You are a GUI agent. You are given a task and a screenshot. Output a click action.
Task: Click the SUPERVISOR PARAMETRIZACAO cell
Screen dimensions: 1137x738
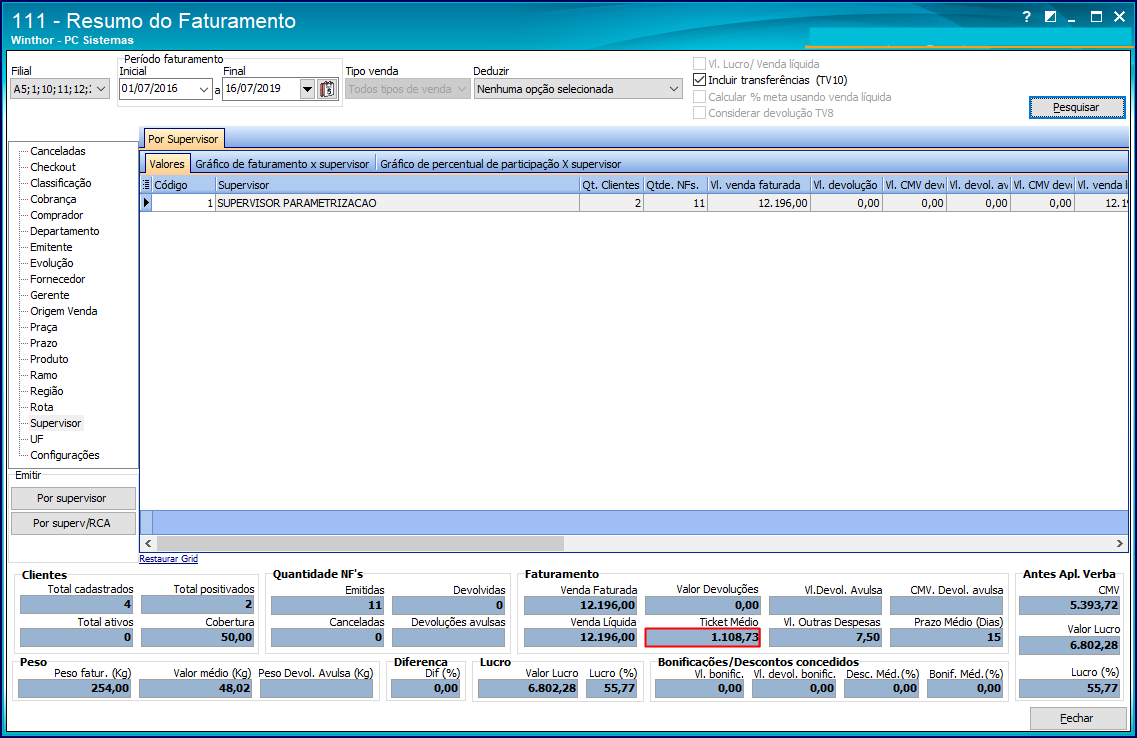[397, 203]
